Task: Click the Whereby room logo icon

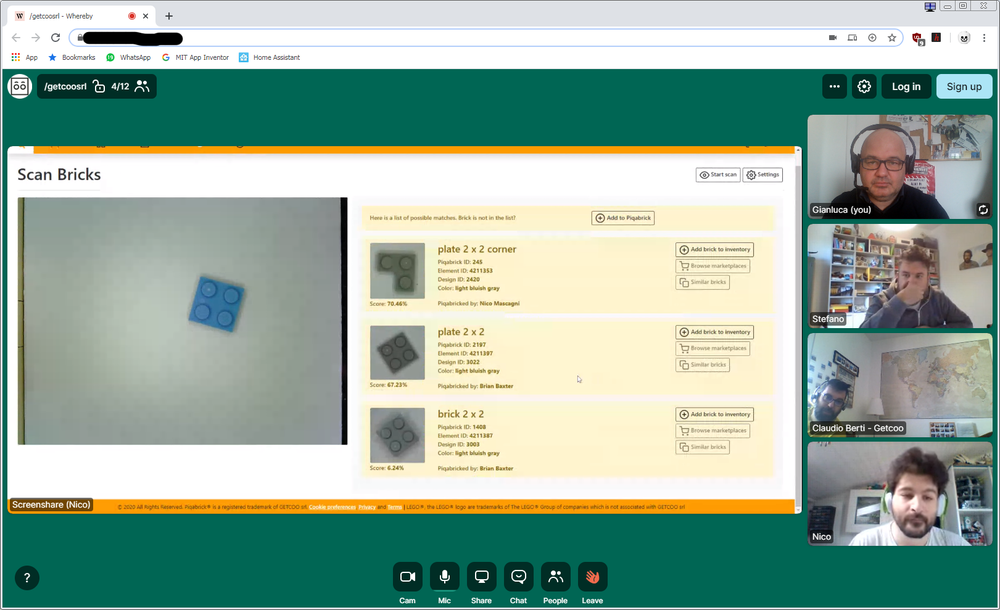Action: tap(20, 86)
